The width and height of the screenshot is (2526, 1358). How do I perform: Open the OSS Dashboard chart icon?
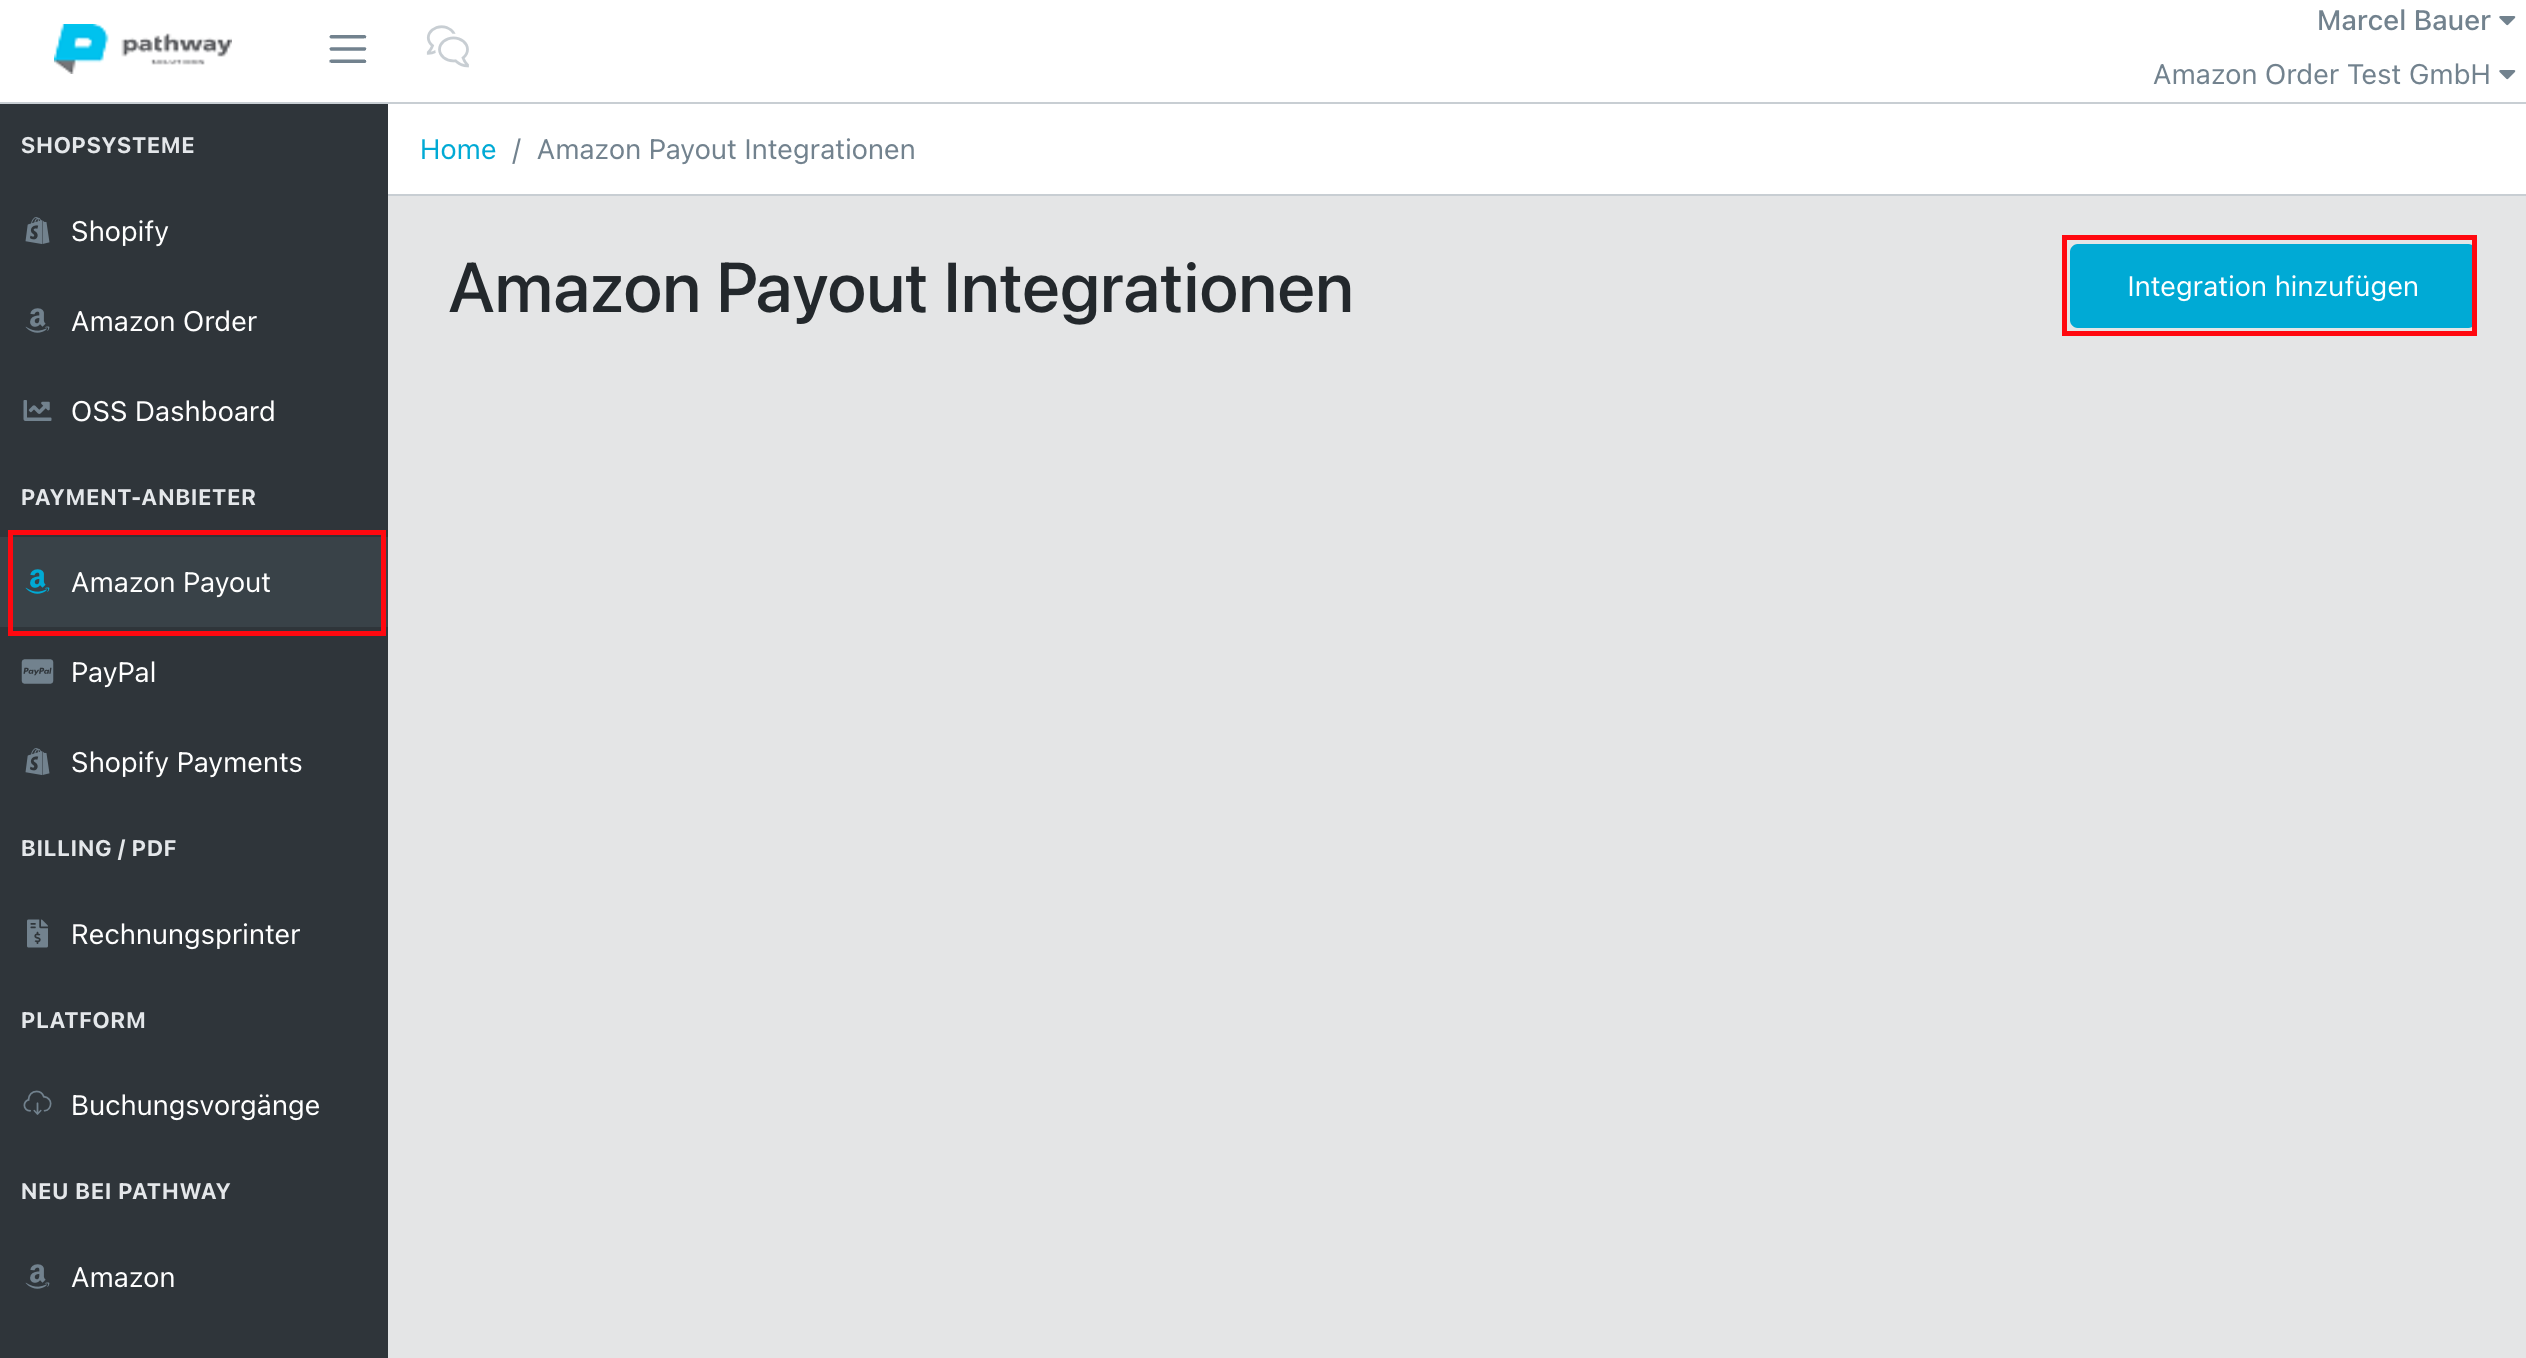point(37,410)
